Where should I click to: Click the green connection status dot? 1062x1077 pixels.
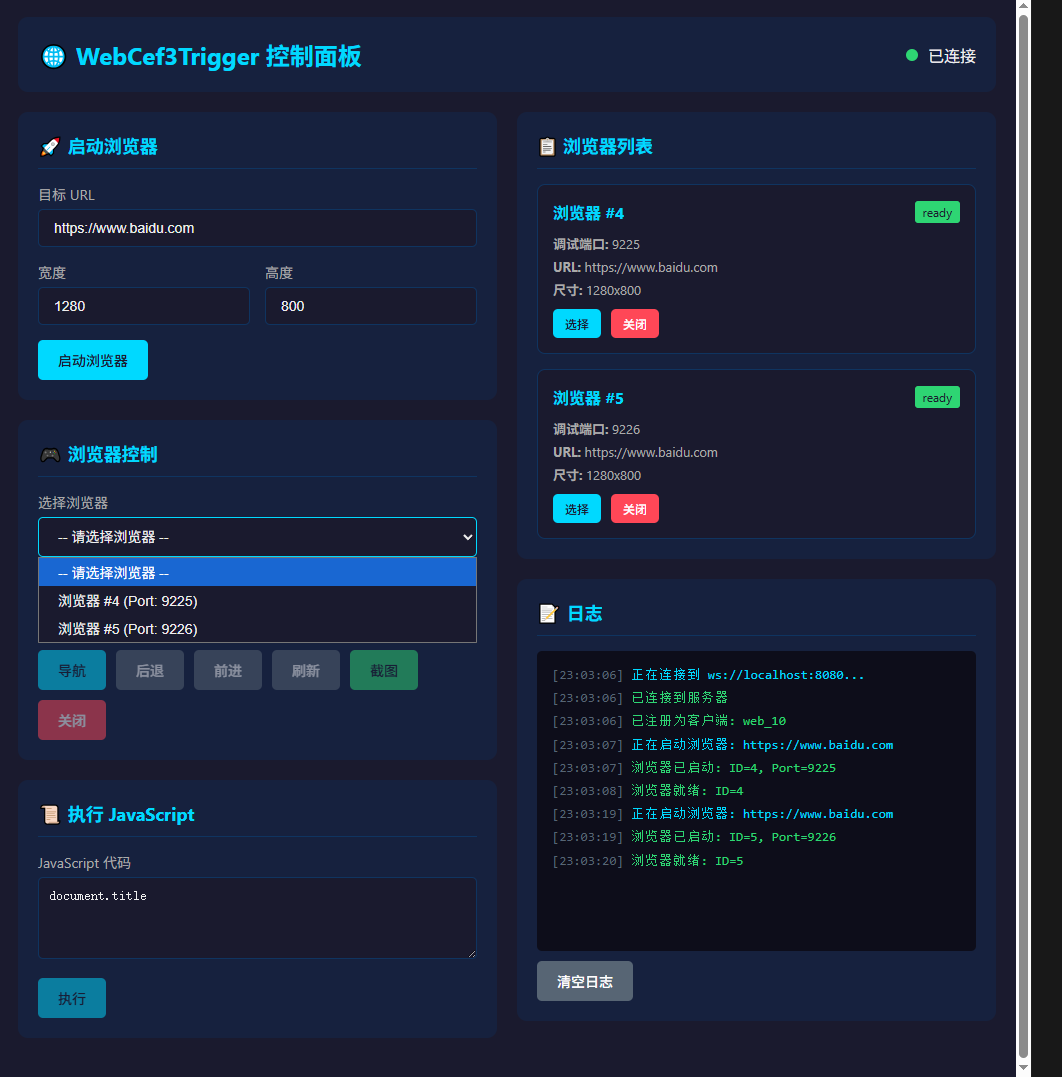(911, 56)
